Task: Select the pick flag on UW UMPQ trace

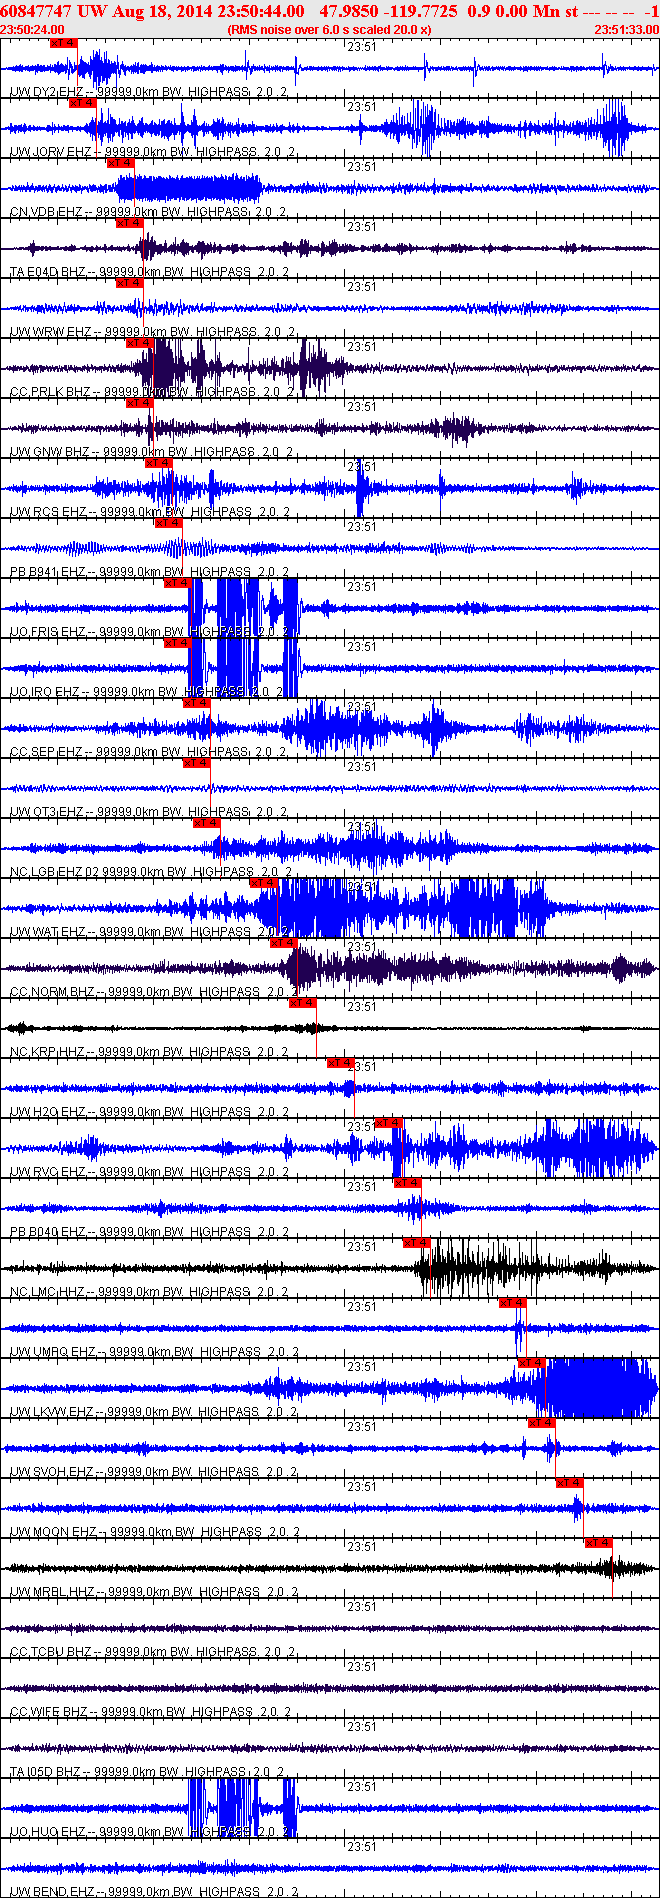Action: 512,1303
